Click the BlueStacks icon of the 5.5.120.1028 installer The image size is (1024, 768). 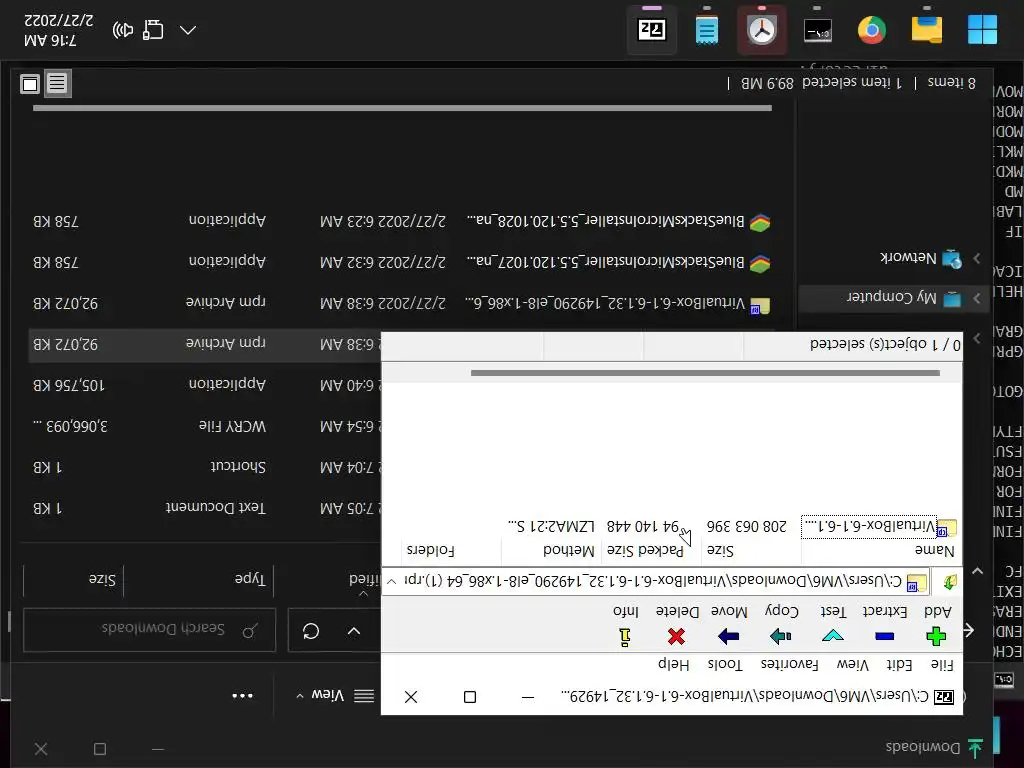click(x=760, y=223)
